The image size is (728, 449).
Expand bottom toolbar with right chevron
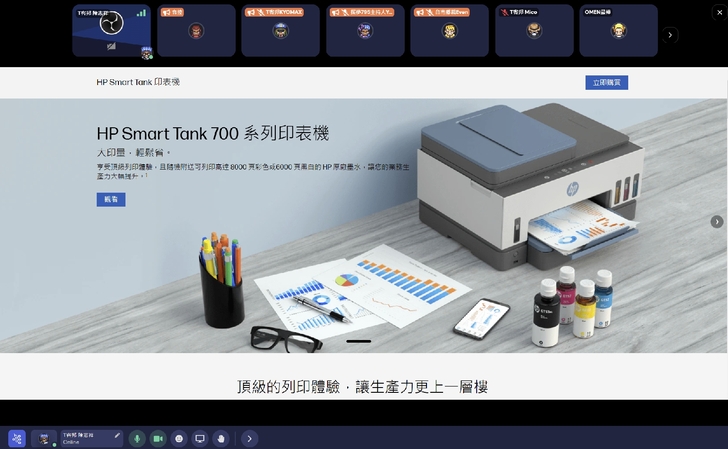click(249, 438)
